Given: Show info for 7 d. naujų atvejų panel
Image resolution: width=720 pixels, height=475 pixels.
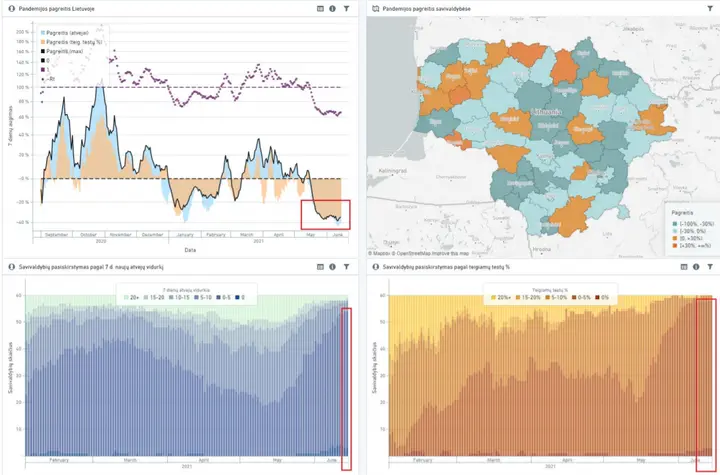Looking at the screenshot, I should tap(332, 267).
